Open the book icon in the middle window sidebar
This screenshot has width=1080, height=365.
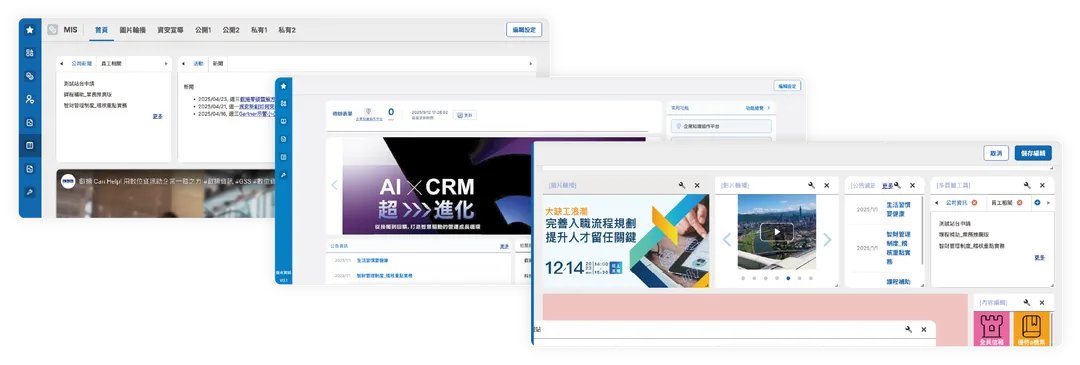tap(283, 121)
